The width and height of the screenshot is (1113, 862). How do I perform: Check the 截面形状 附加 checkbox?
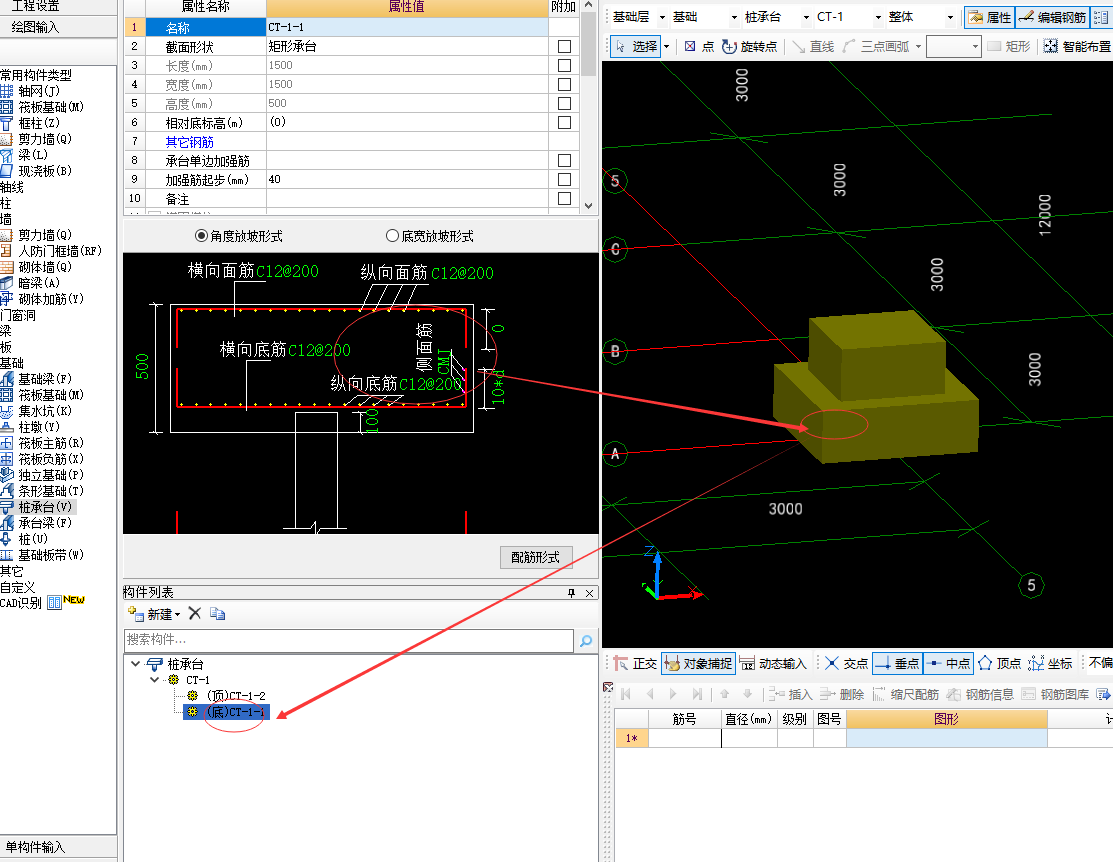tap(564, 46)
